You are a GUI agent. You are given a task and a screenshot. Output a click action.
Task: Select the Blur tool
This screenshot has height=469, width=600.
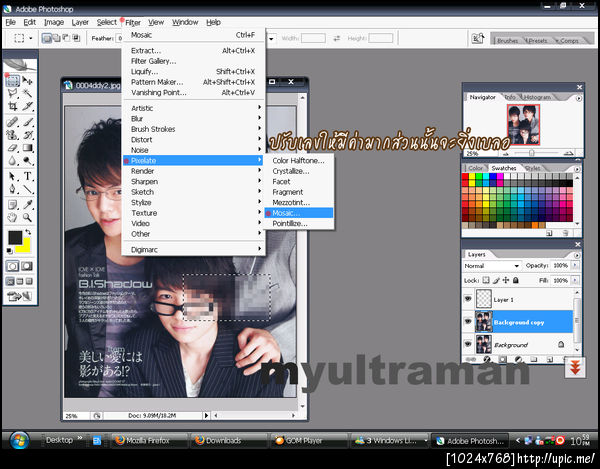tap(12, 161)
